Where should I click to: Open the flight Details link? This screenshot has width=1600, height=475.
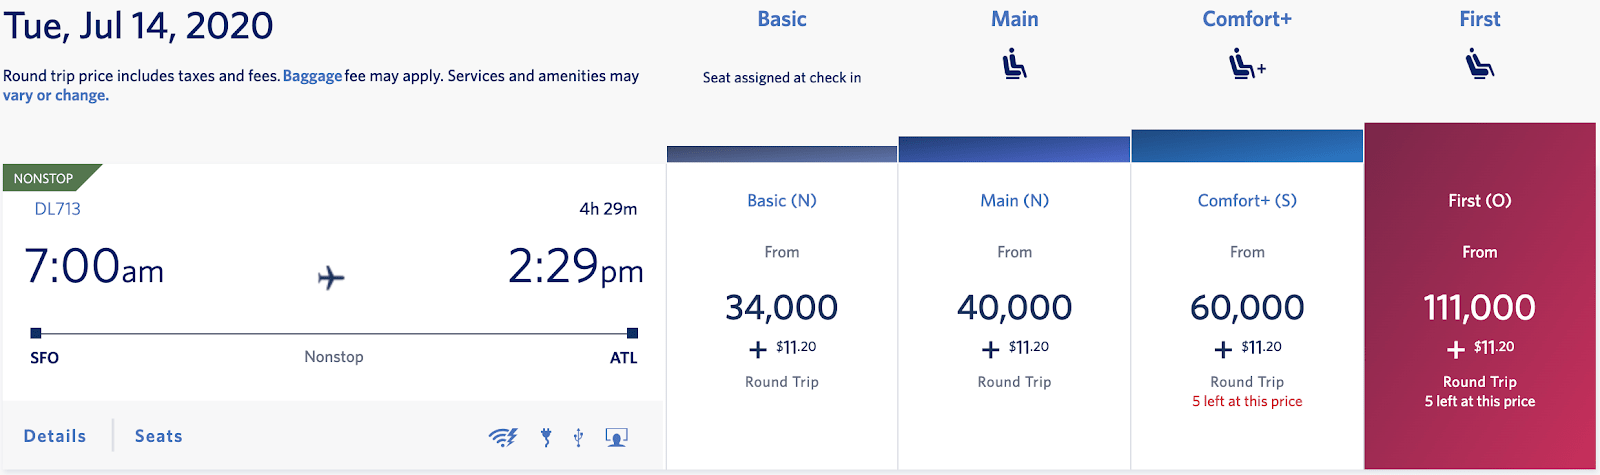pyautogui.click(x=55, y=436)
